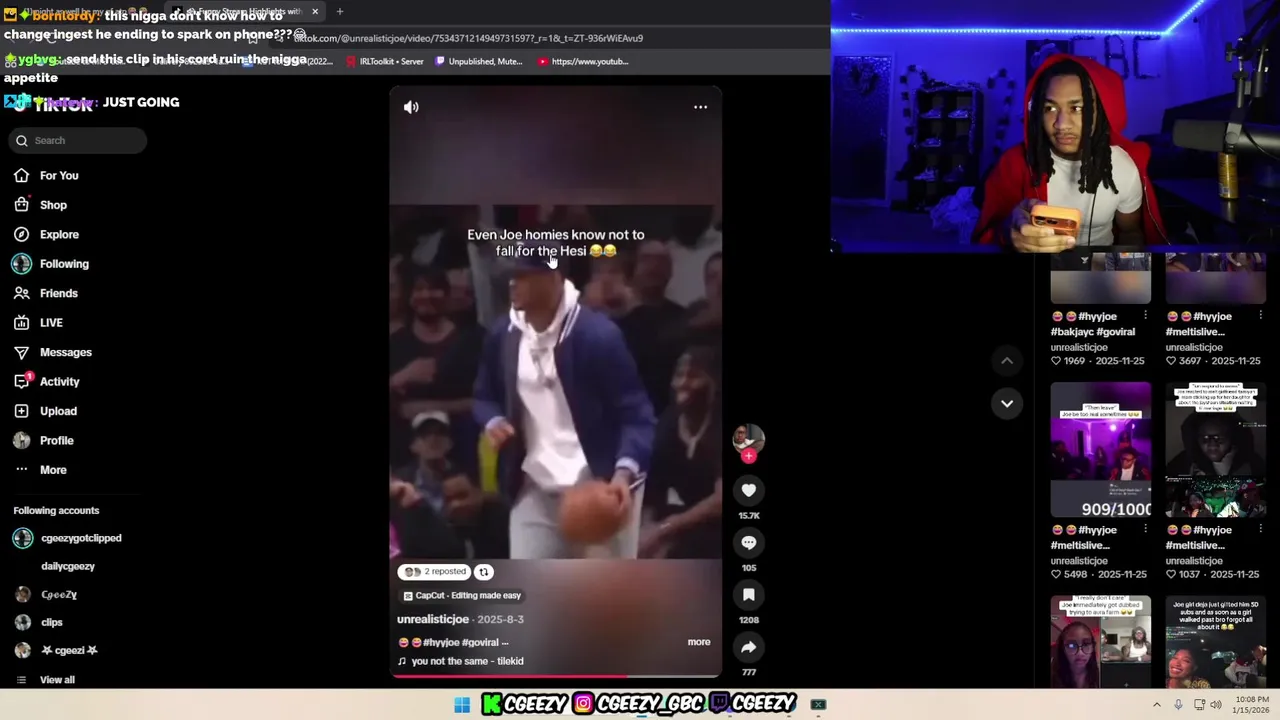Open the video options three-dot menu

click(700, 107)
